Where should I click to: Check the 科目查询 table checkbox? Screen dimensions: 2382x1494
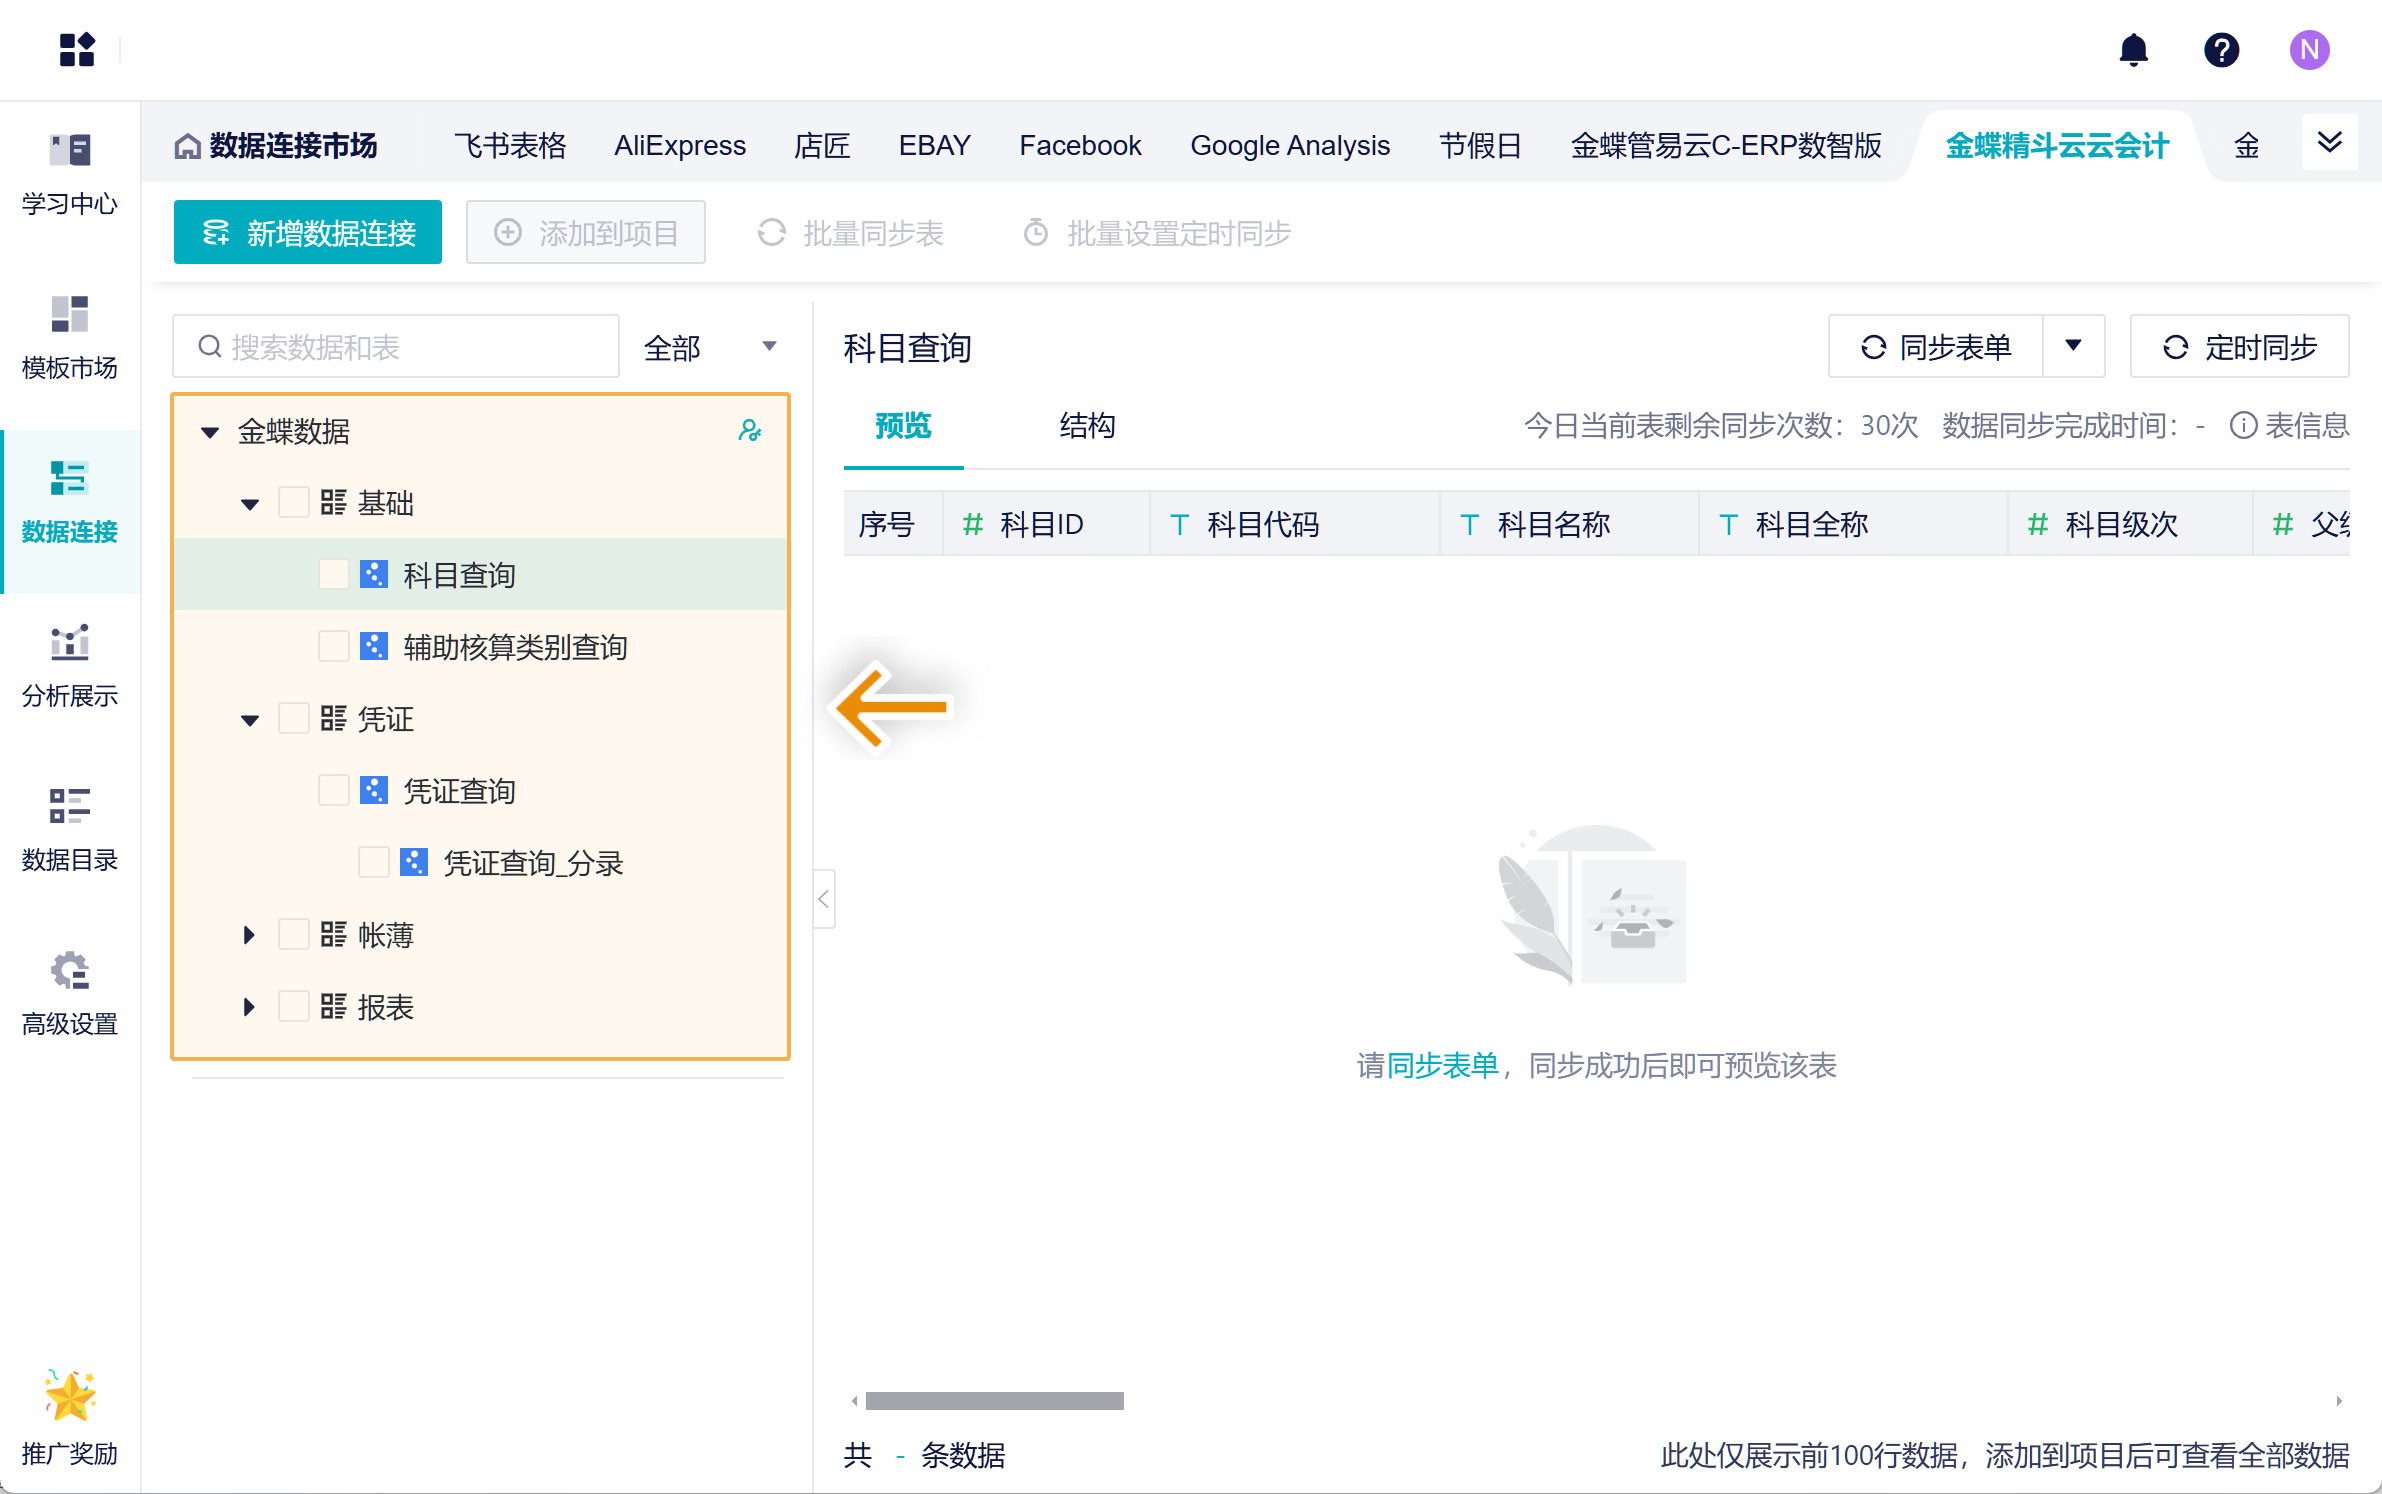(x=333, y=575)
